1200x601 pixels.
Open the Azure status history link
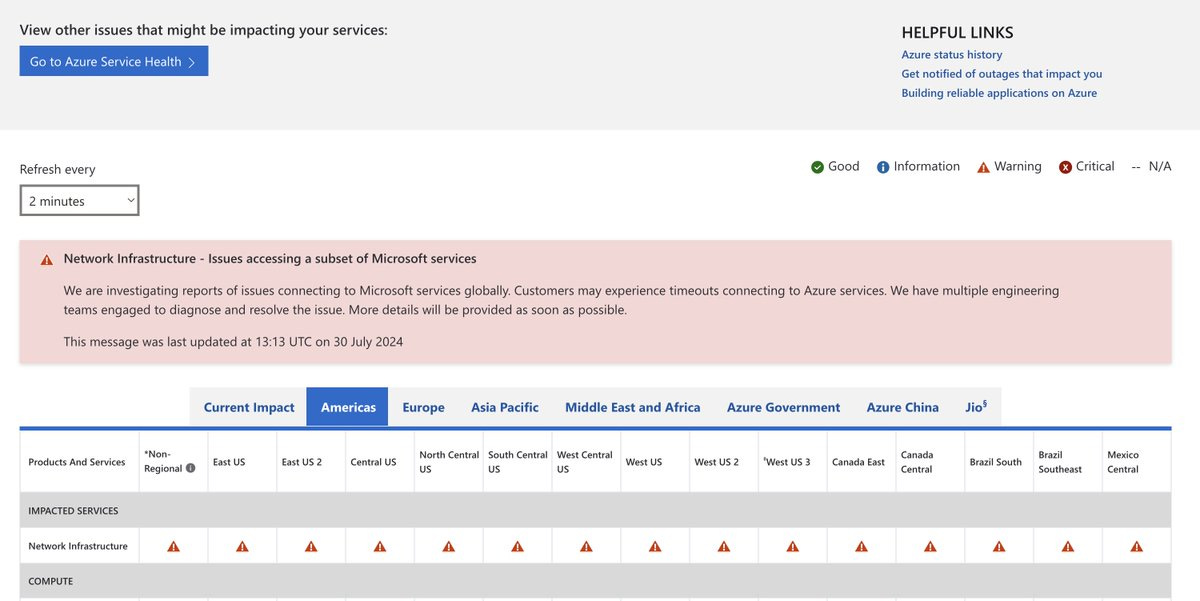[x=952, y=55]
